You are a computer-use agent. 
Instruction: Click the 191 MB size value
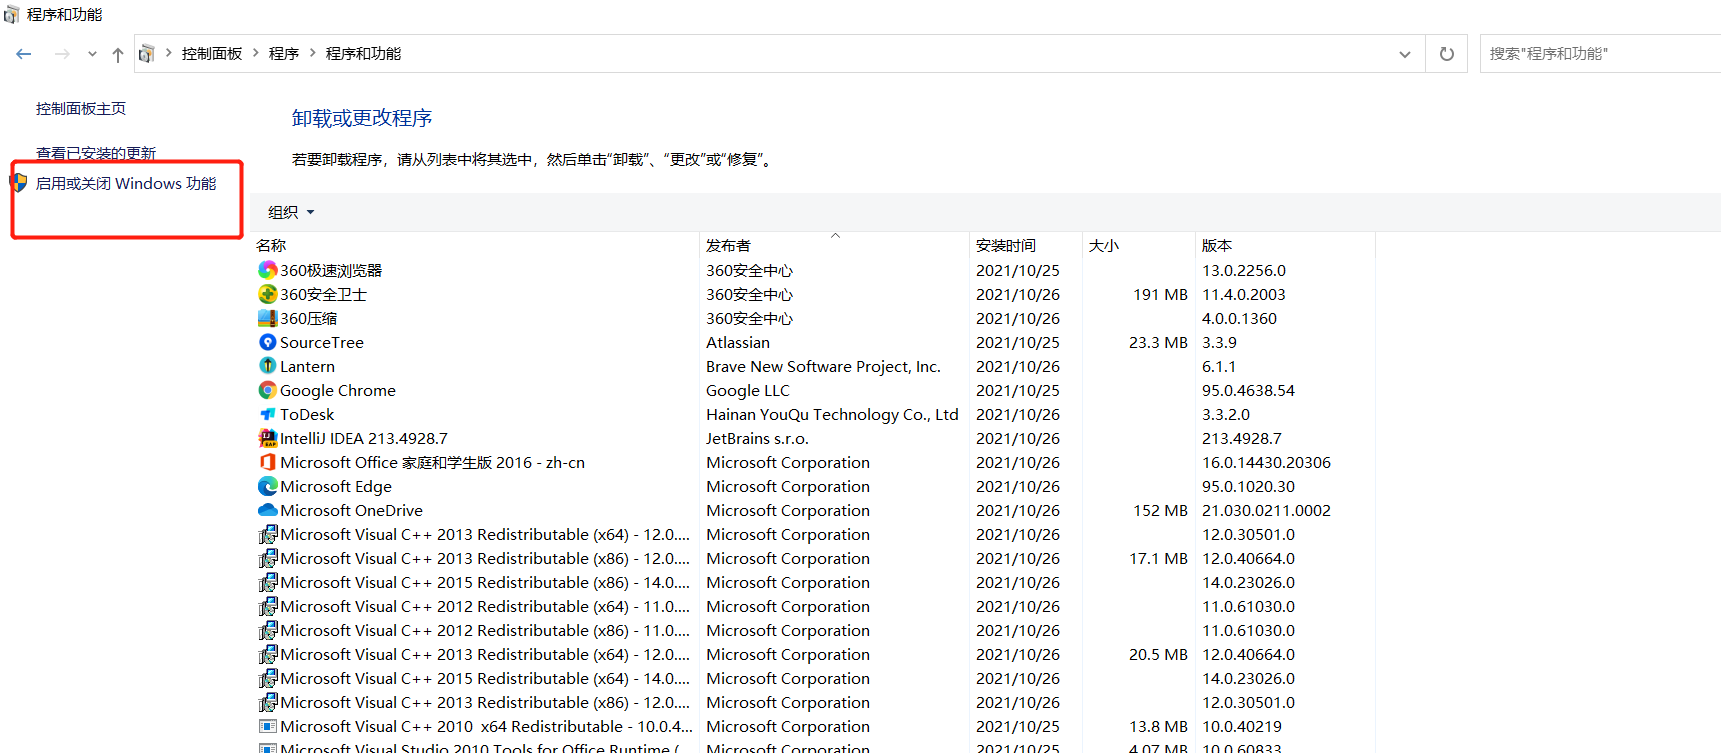click(x=1160, y=294)
